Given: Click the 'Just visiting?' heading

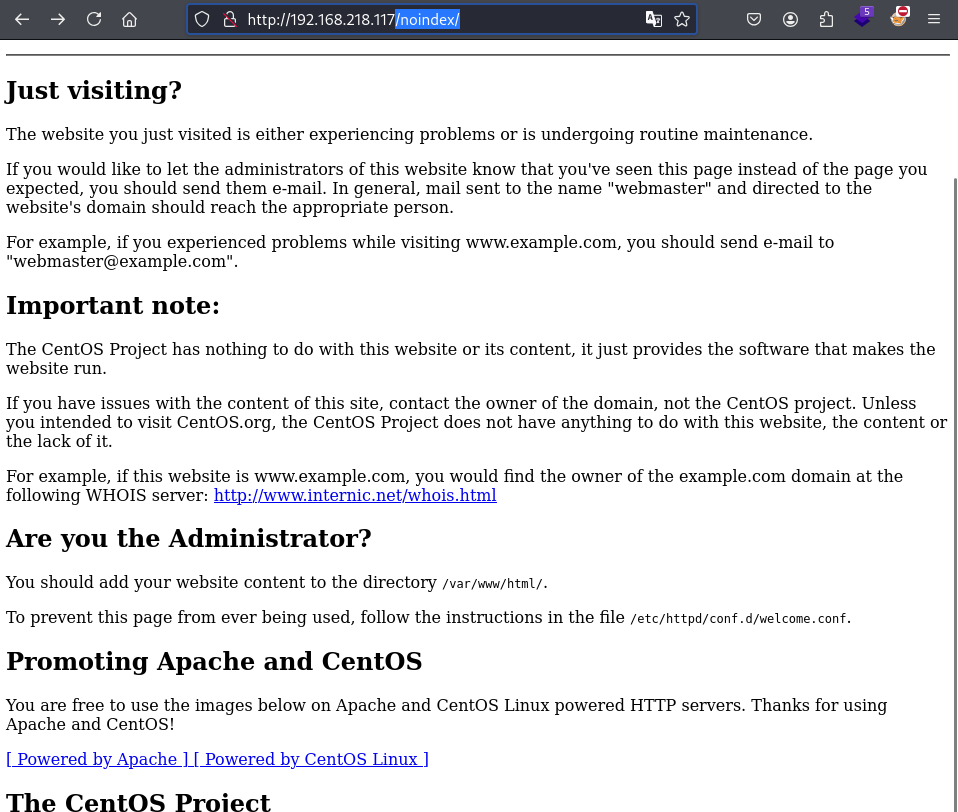Looking at the screenshot, I should [x=94, y=90].
